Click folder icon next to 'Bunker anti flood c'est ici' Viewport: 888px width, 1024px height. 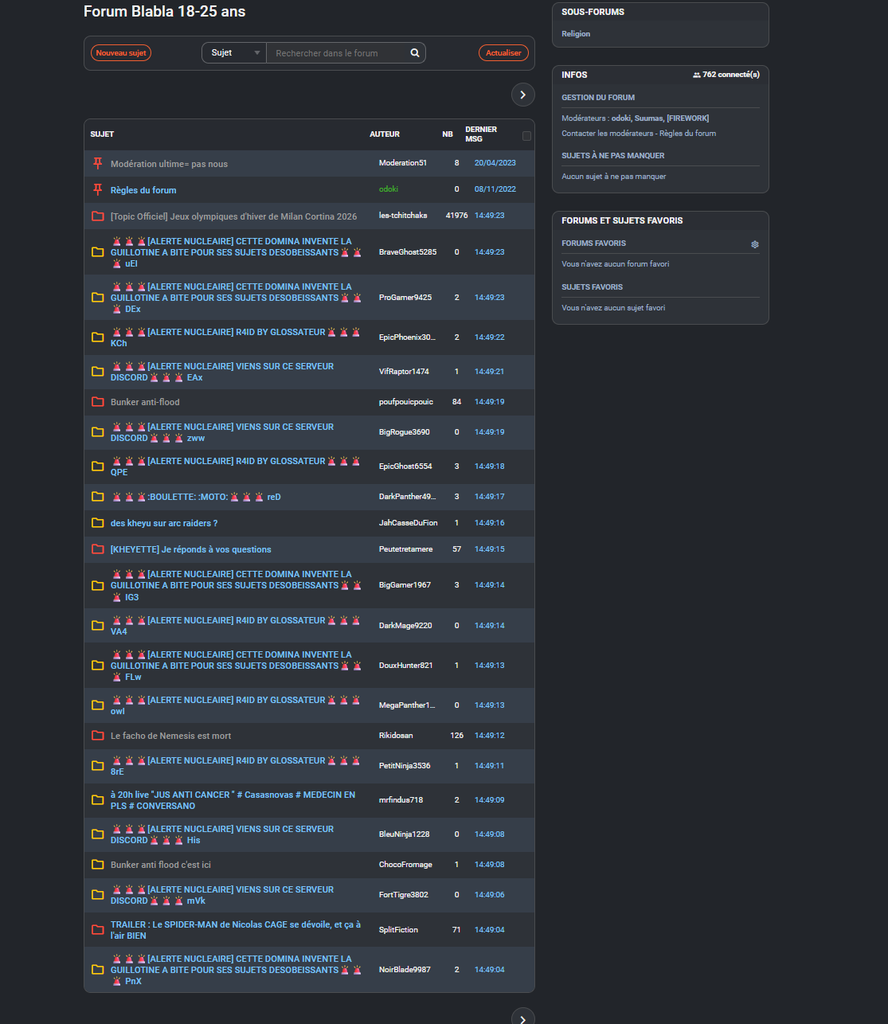97,865
